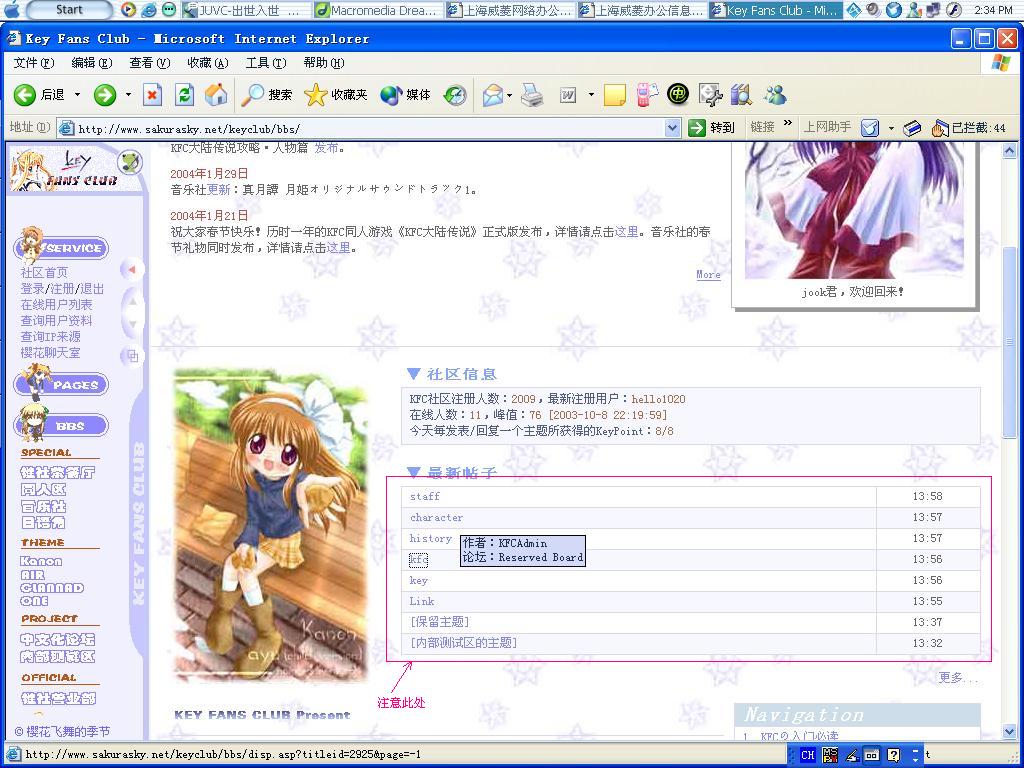Click the 已拦截:44 popup blocker button
This screenshot has width=1024, height=768.
tap(969, 128)
